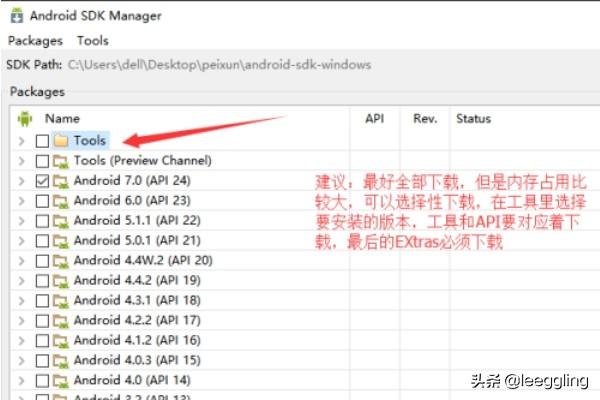Click the Tools folder icon

tap(61, 140)
